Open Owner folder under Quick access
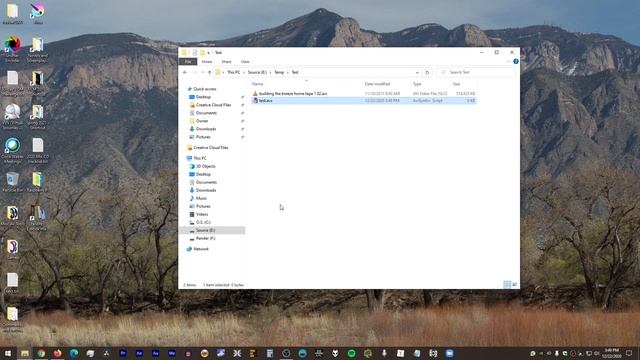The width and height of the screenshot is (640, 360). click(202, 121)
